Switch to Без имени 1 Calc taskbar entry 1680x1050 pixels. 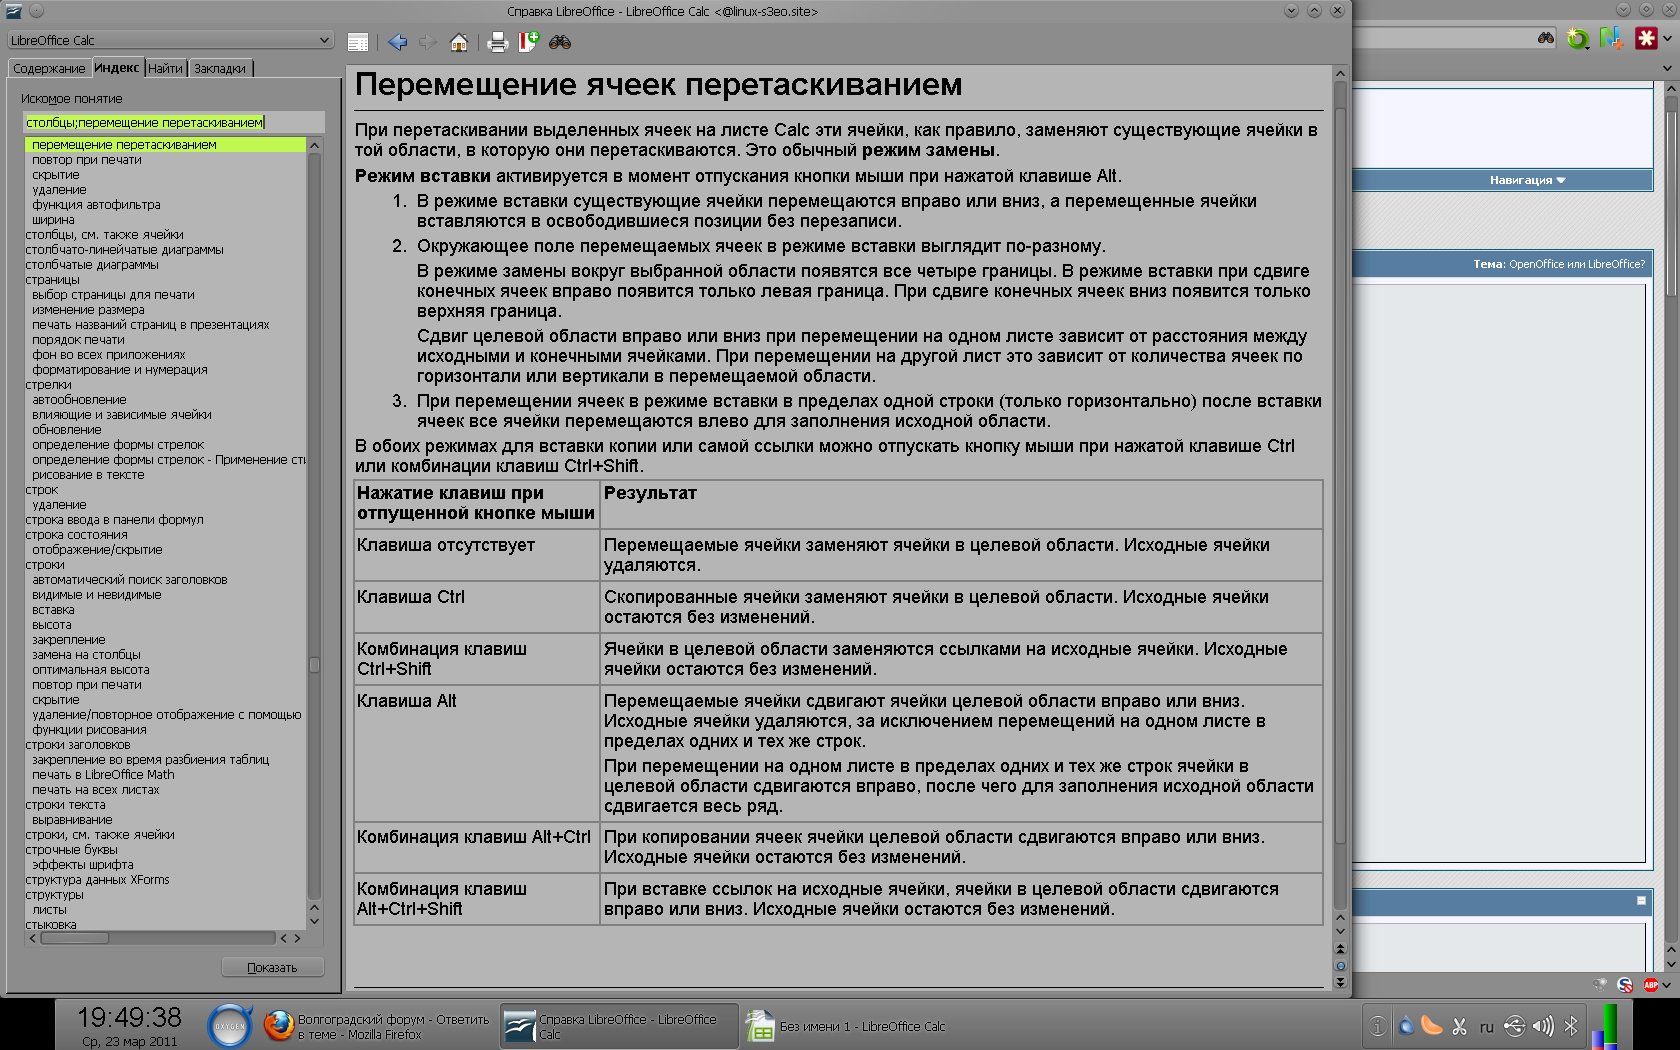(x=846, y=1026)
